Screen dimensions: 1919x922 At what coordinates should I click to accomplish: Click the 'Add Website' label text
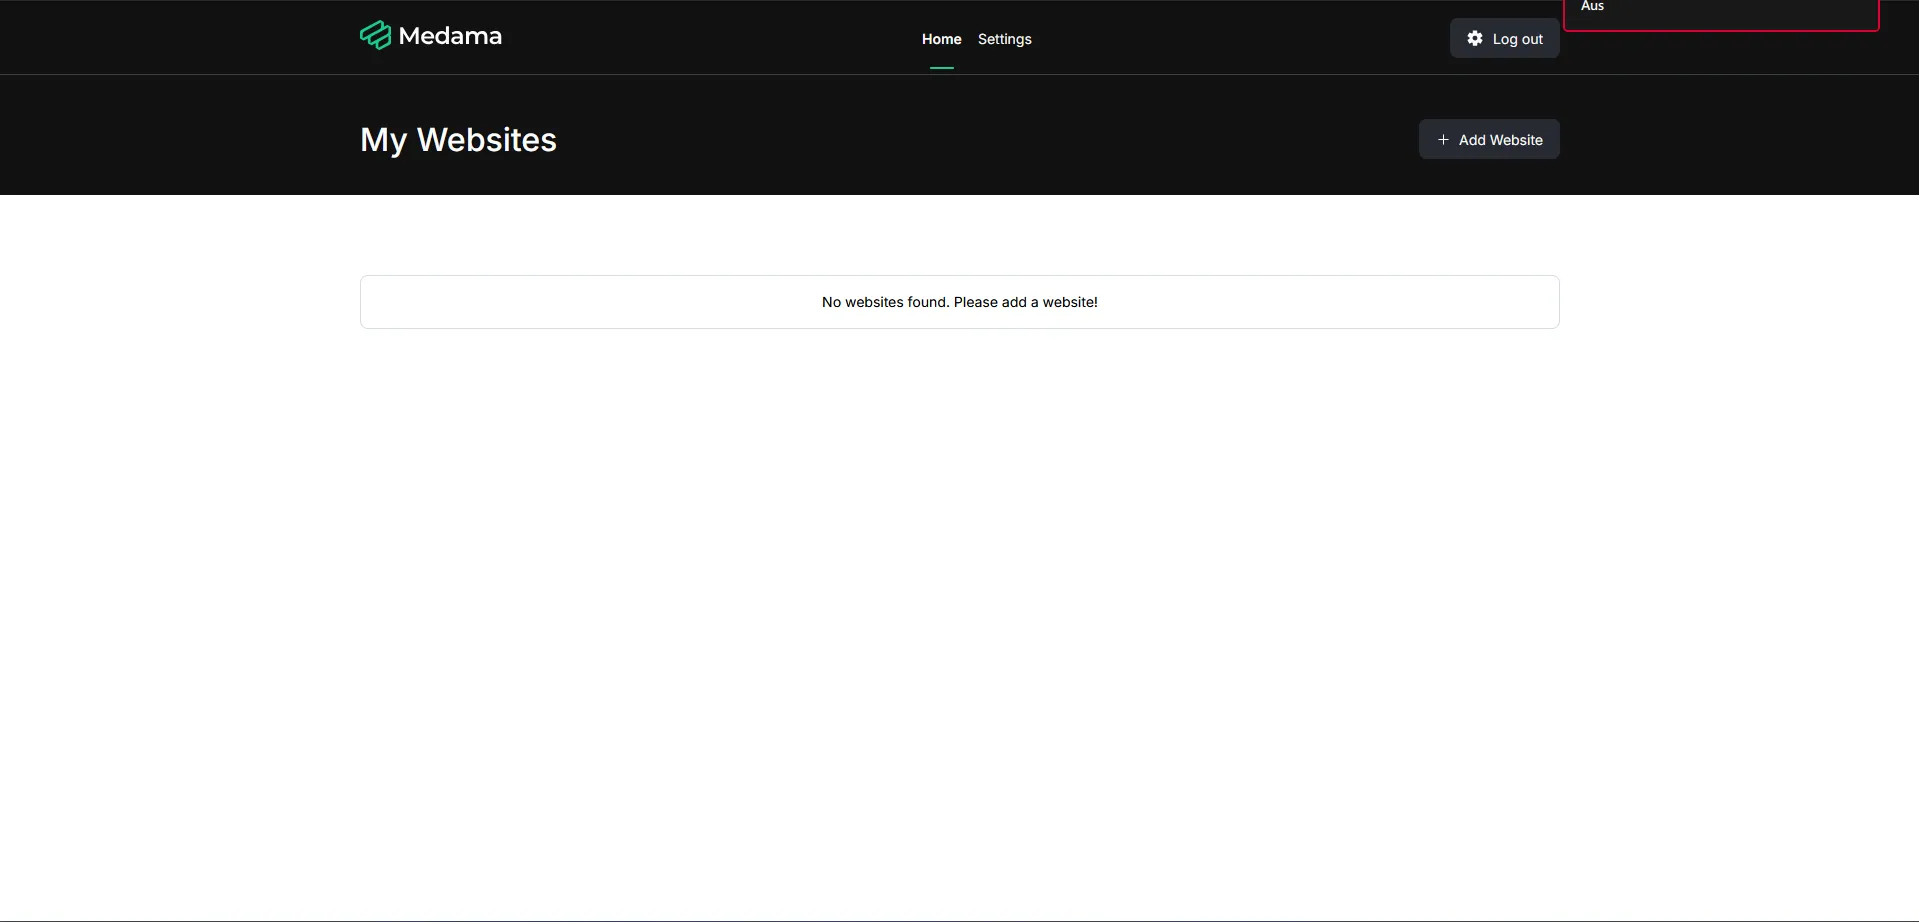pyautogui.click(x=1500, y=140)
